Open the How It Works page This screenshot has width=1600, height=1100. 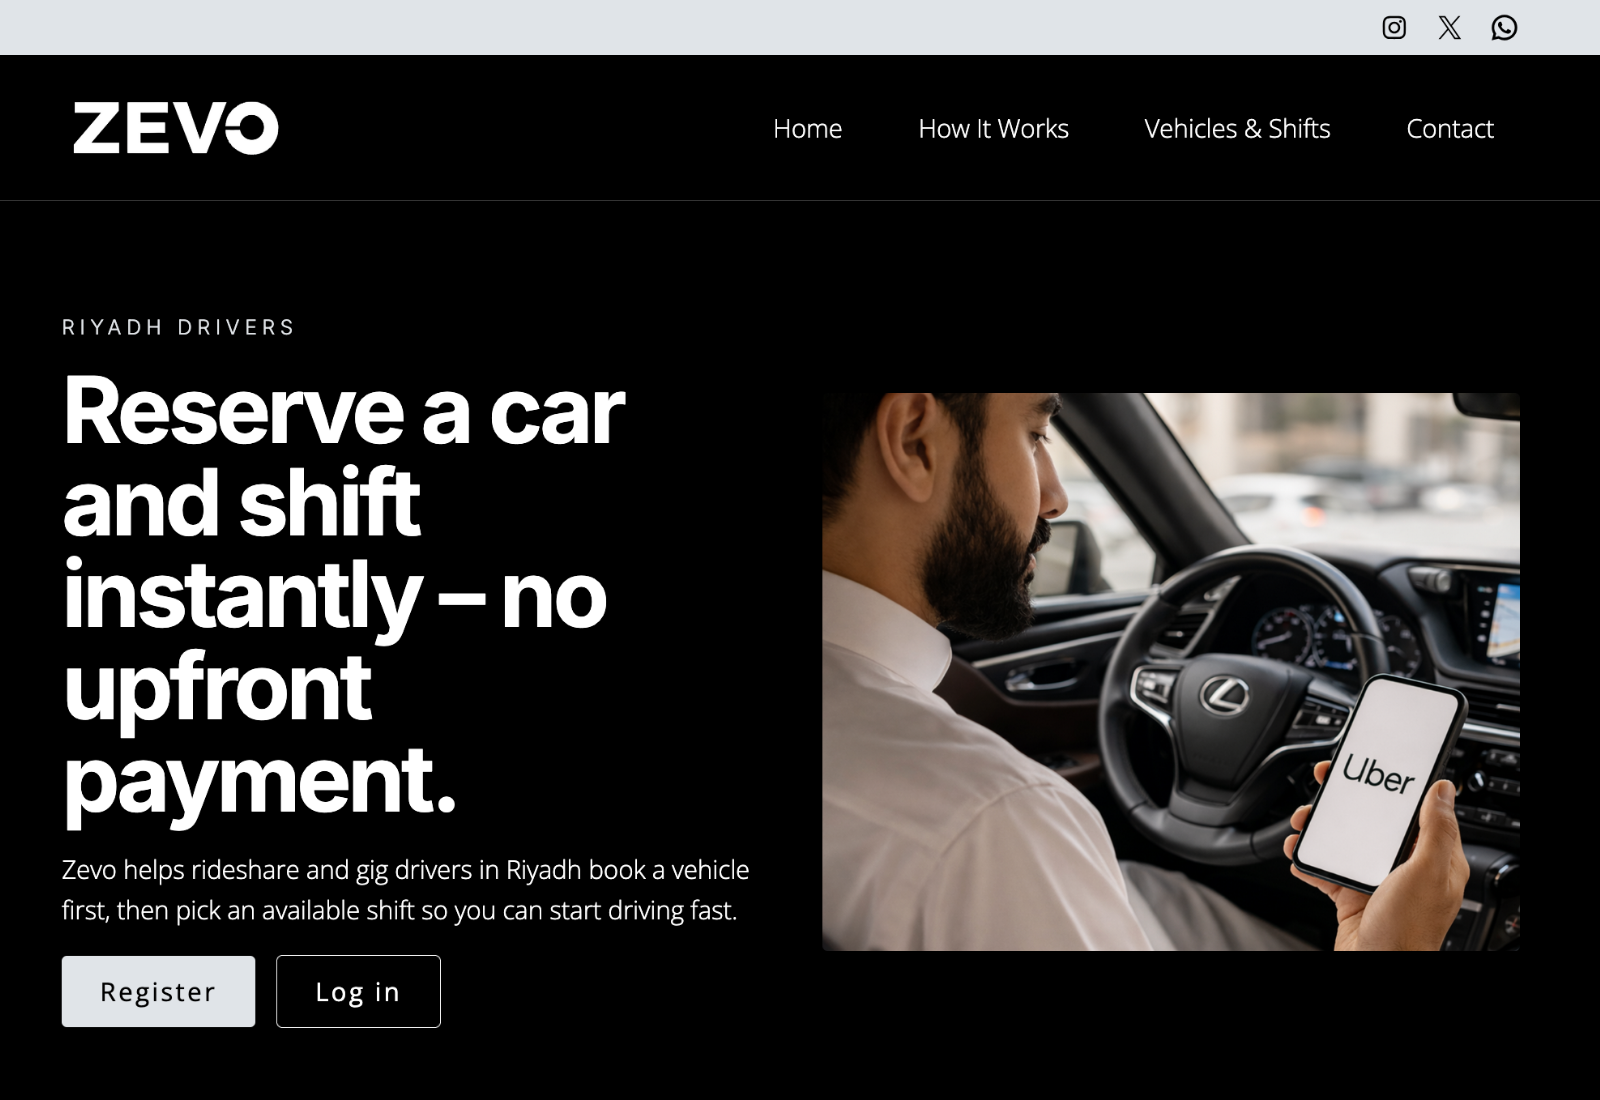tap(993, 128)
